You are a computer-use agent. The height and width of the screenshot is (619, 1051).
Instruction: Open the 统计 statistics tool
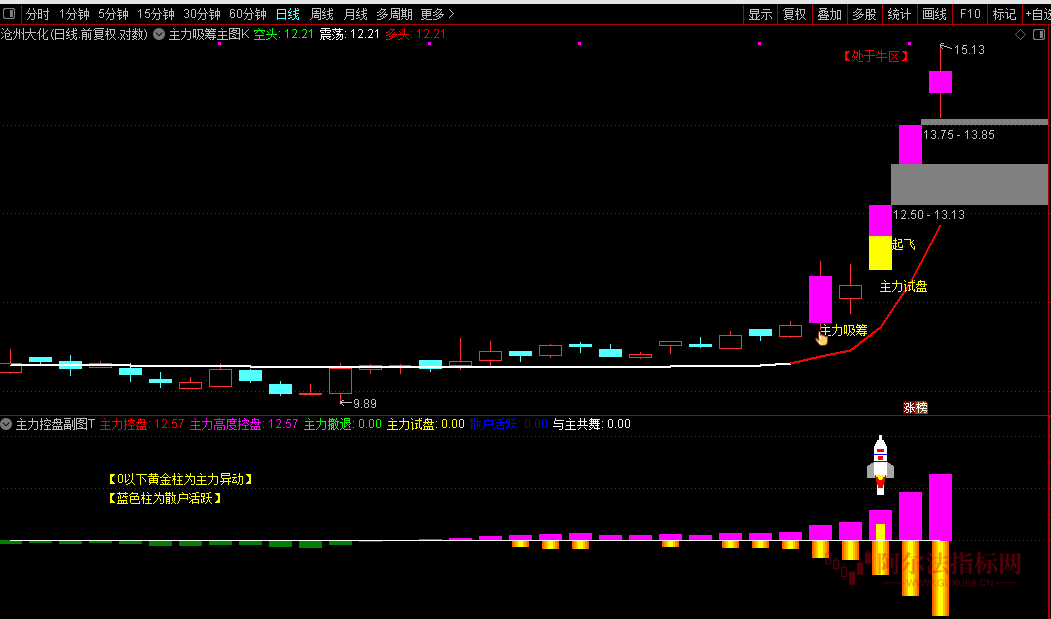coord(899,14)
